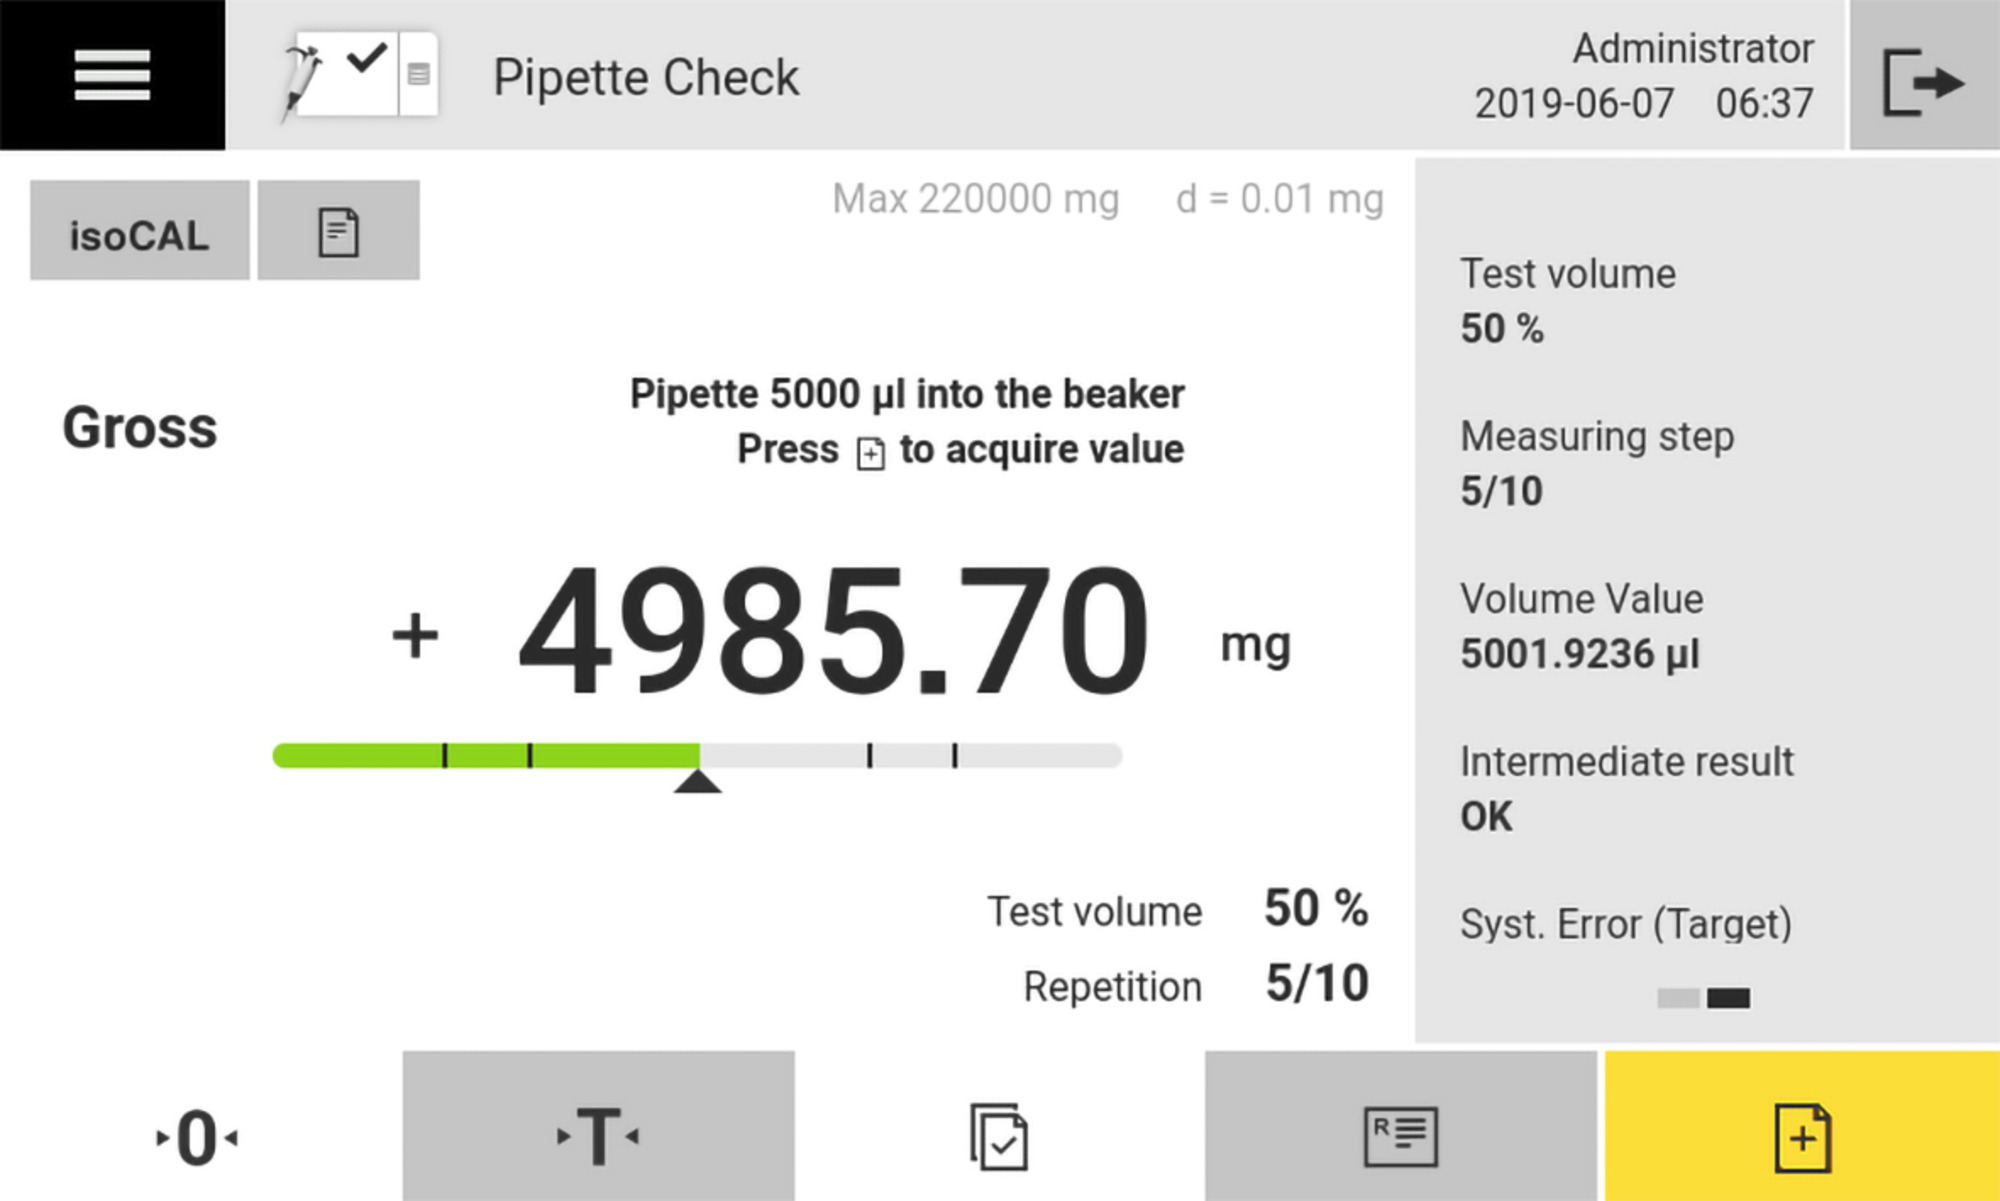Click the Administrator user label

click(1692, 48)
